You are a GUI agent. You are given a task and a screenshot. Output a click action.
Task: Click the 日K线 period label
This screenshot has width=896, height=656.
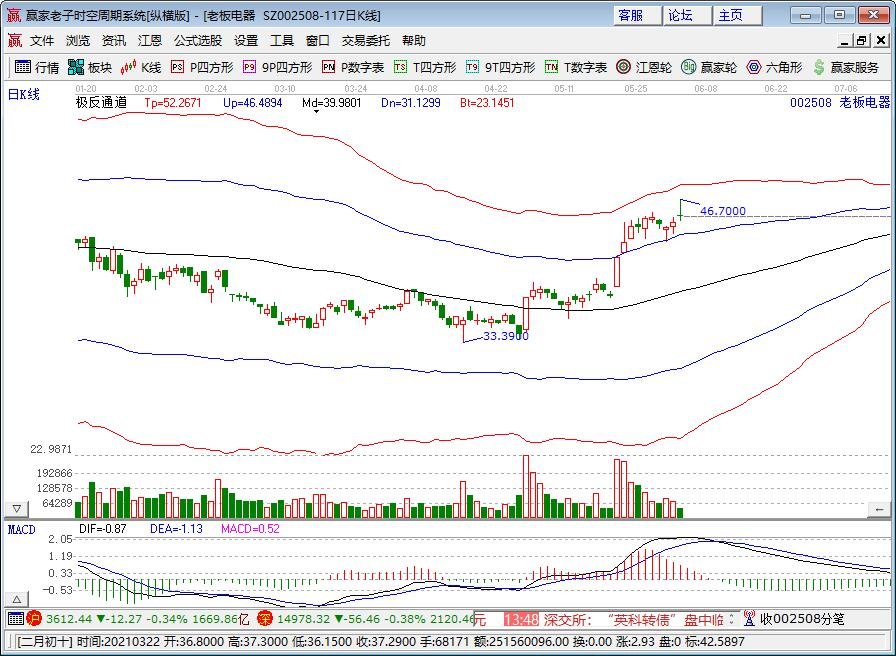coord(23,94)
